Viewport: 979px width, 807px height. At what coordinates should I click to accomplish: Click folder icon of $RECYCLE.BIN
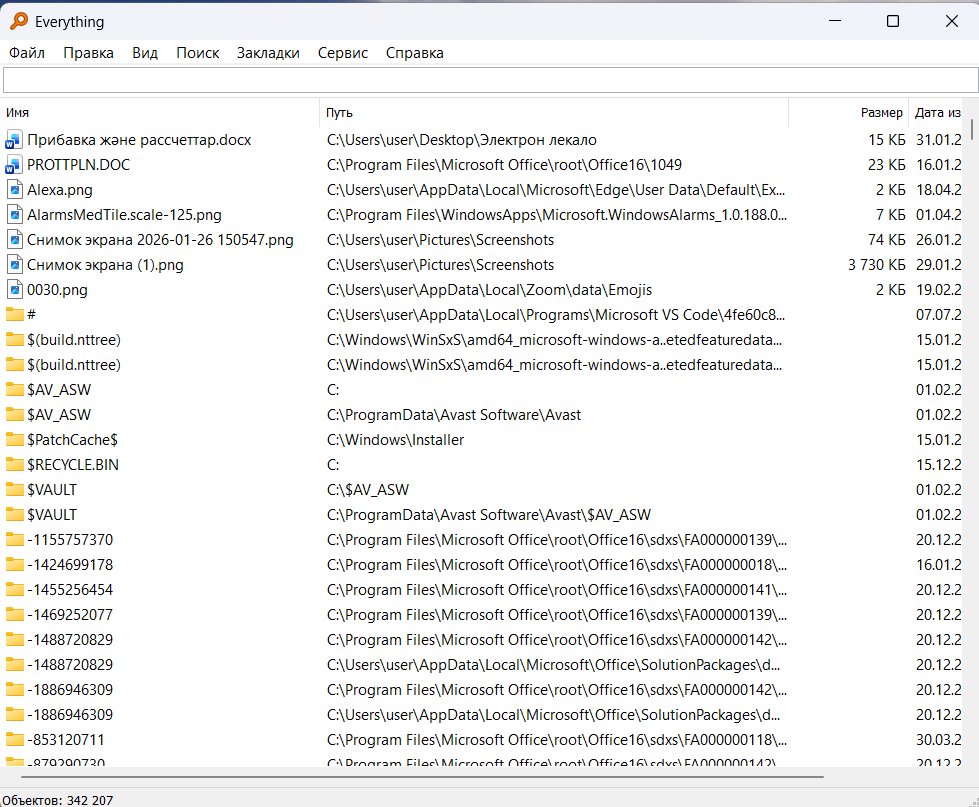coord(14,464)
